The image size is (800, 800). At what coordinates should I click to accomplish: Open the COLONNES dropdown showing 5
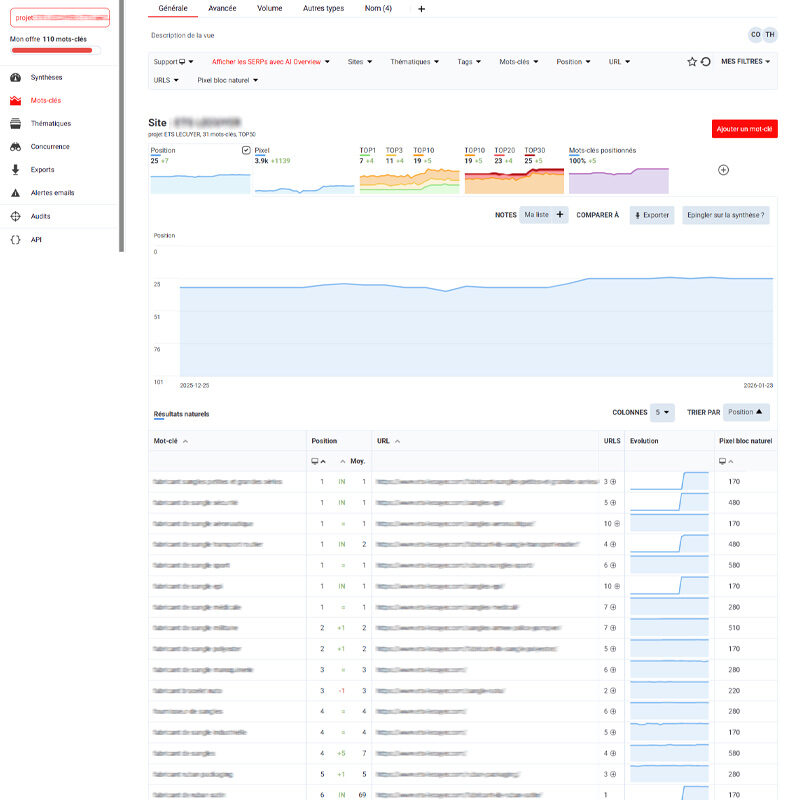[x=662, y=412]
